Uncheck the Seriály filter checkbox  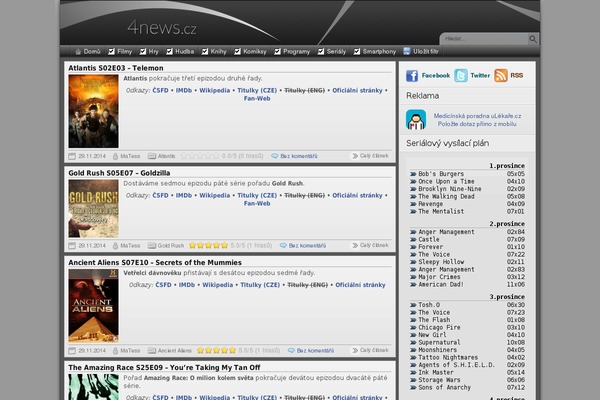pyautogui.click(x=321, y=51)
